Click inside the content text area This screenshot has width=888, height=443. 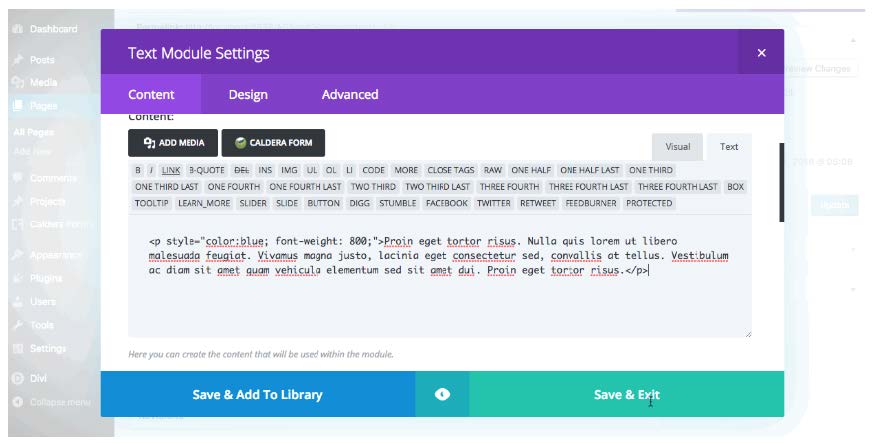(x=440, y=276)
